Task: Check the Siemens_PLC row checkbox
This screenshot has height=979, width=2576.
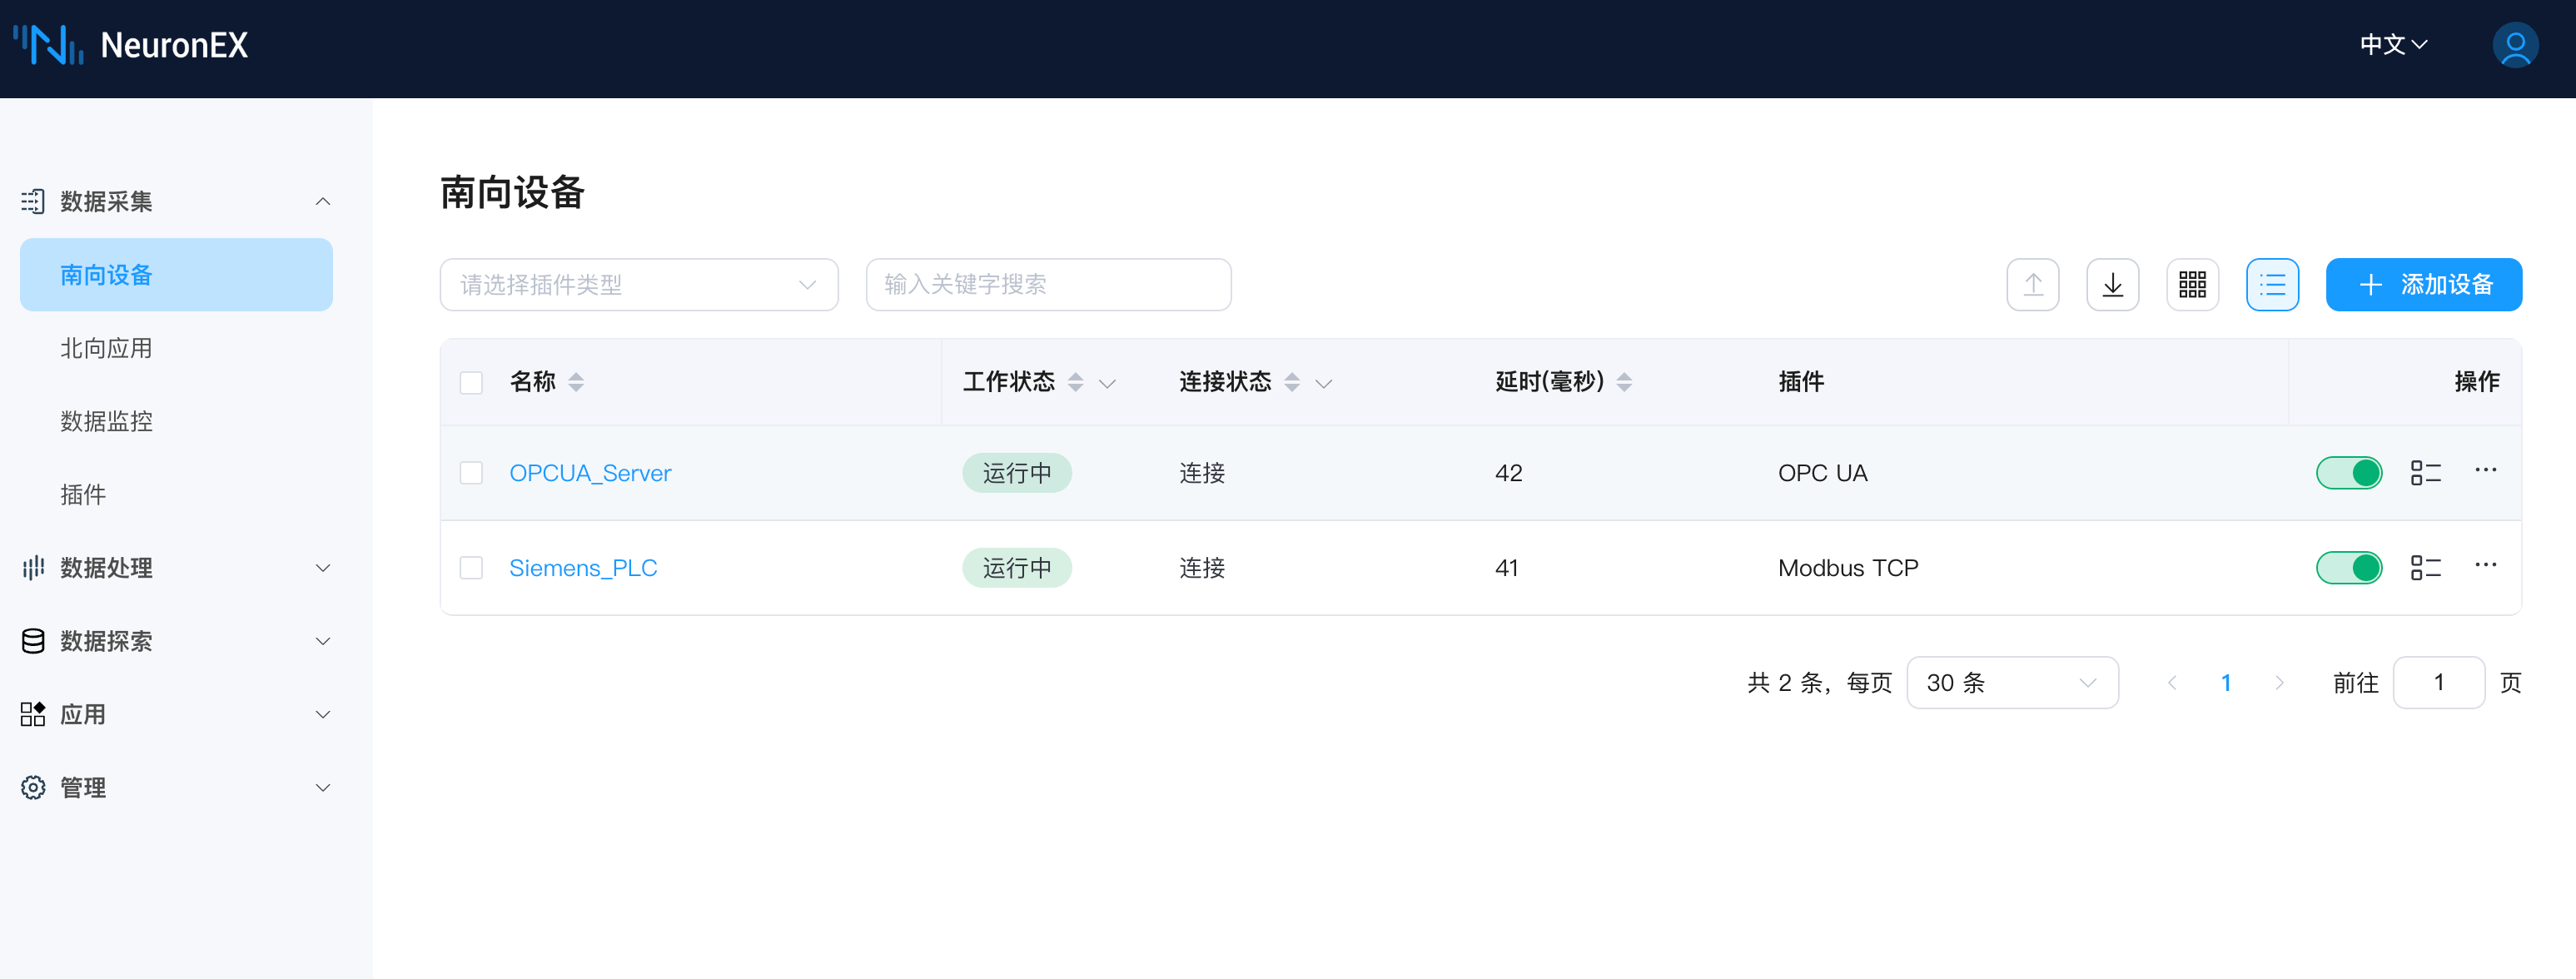Action: [x=471, y=568]
